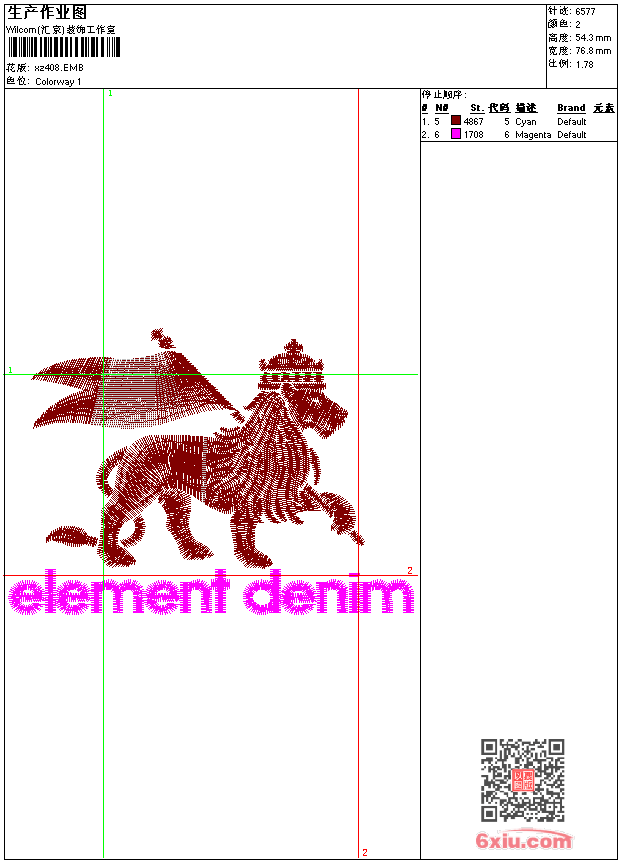The height and width of the screenshot is (860, 620).
Task: Click the 停止顺序 heading
Action: [x=444, y=95]
